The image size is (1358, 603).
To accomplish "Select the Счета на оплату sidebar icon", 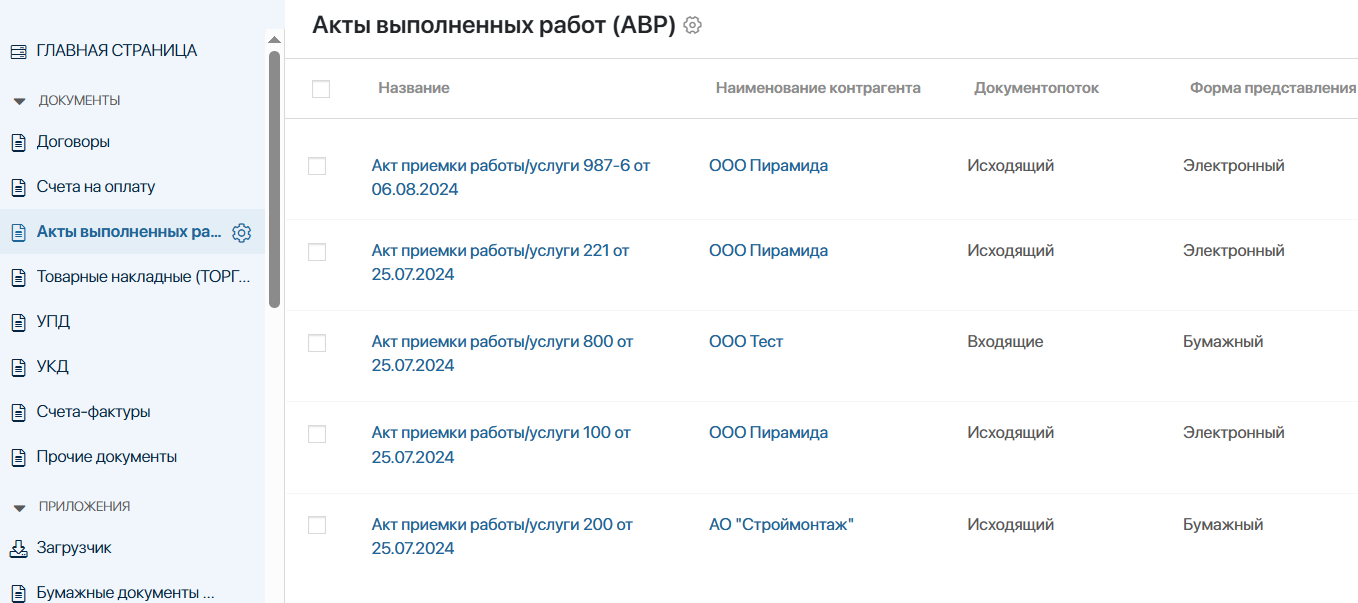I will click(16, 186).
